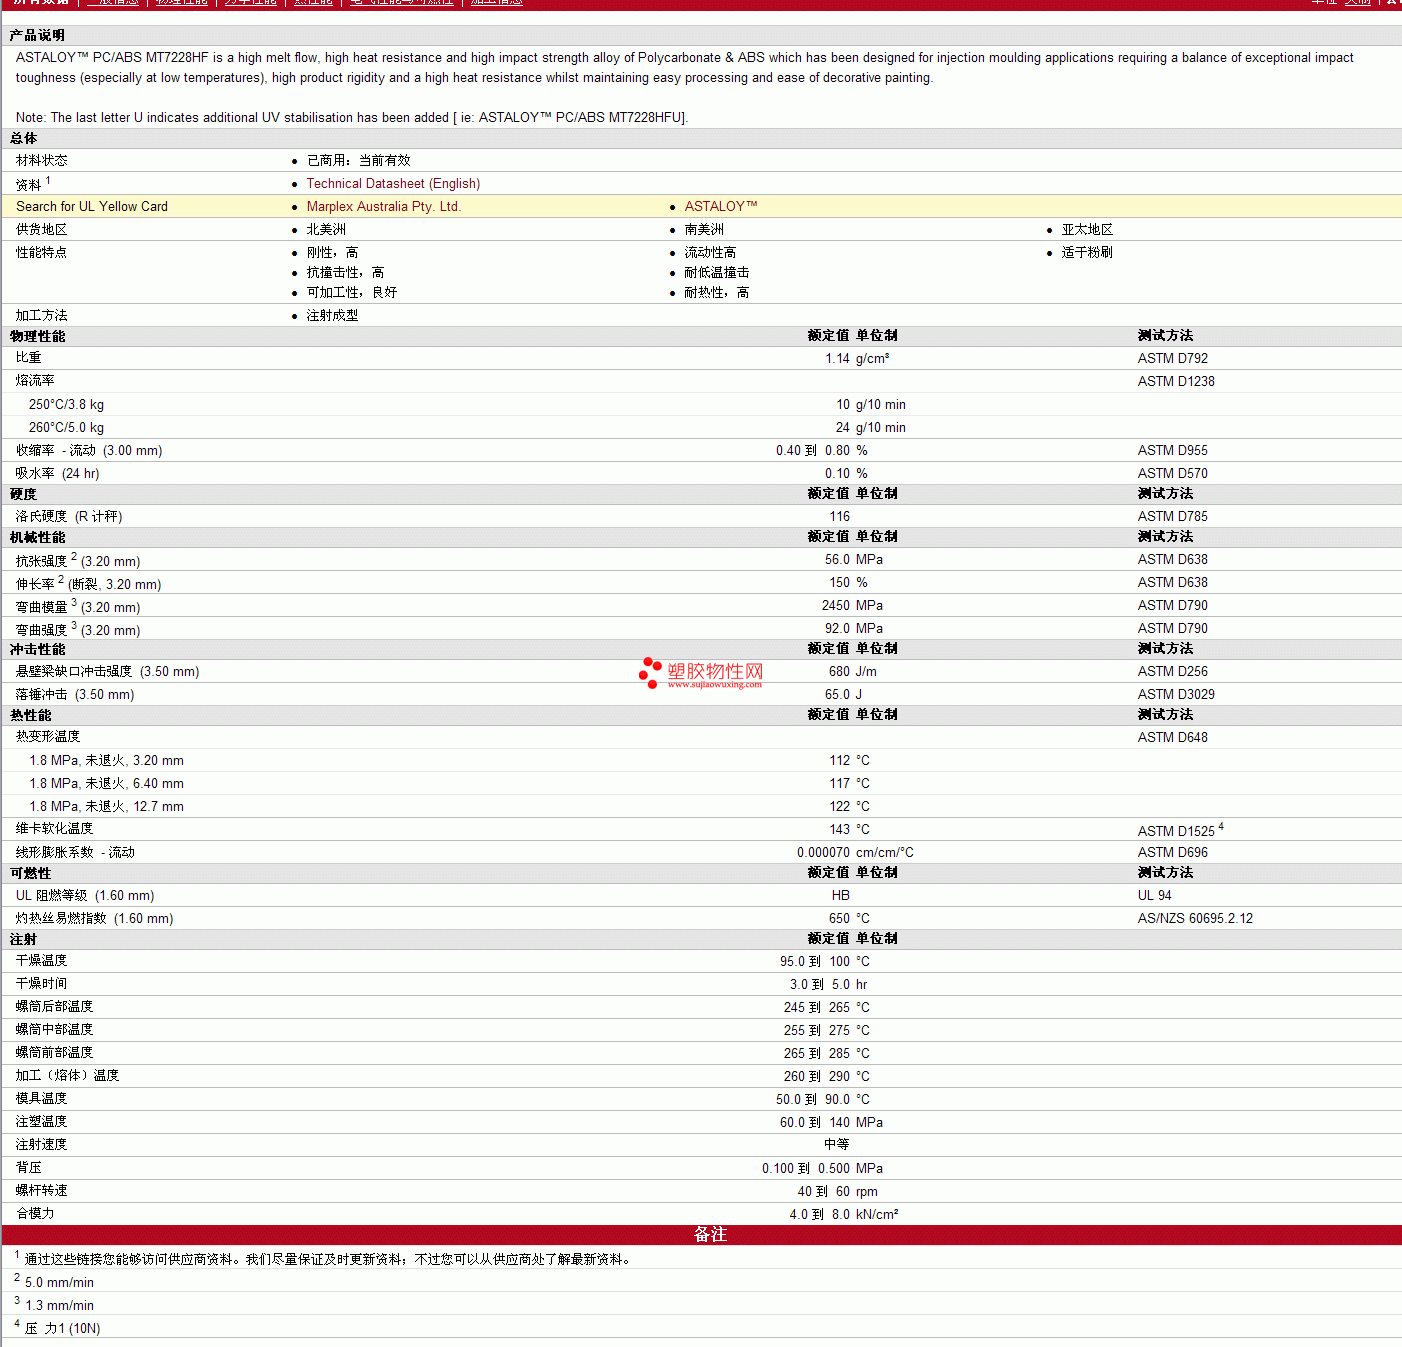Select the 1.8 MPa, 未退火, 12.7 mm row
The image size is (1402, 1347).
pos(701,807)
